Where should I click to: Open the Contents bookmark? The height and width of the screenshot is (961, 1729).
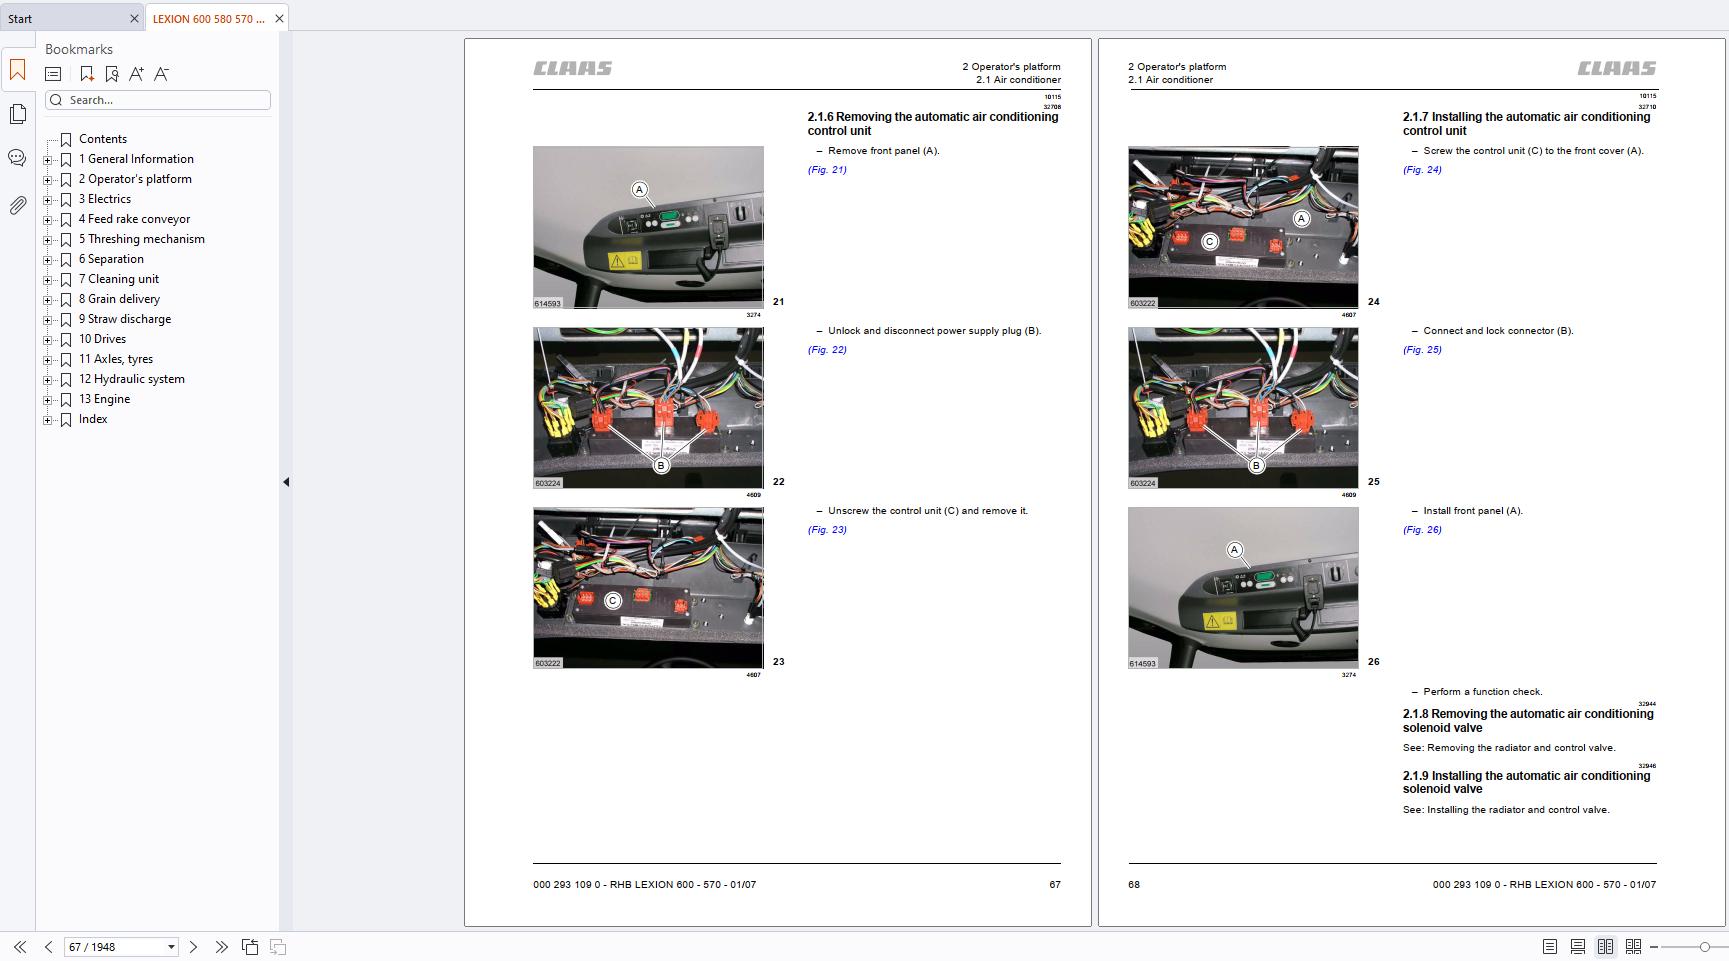[103, 139]
